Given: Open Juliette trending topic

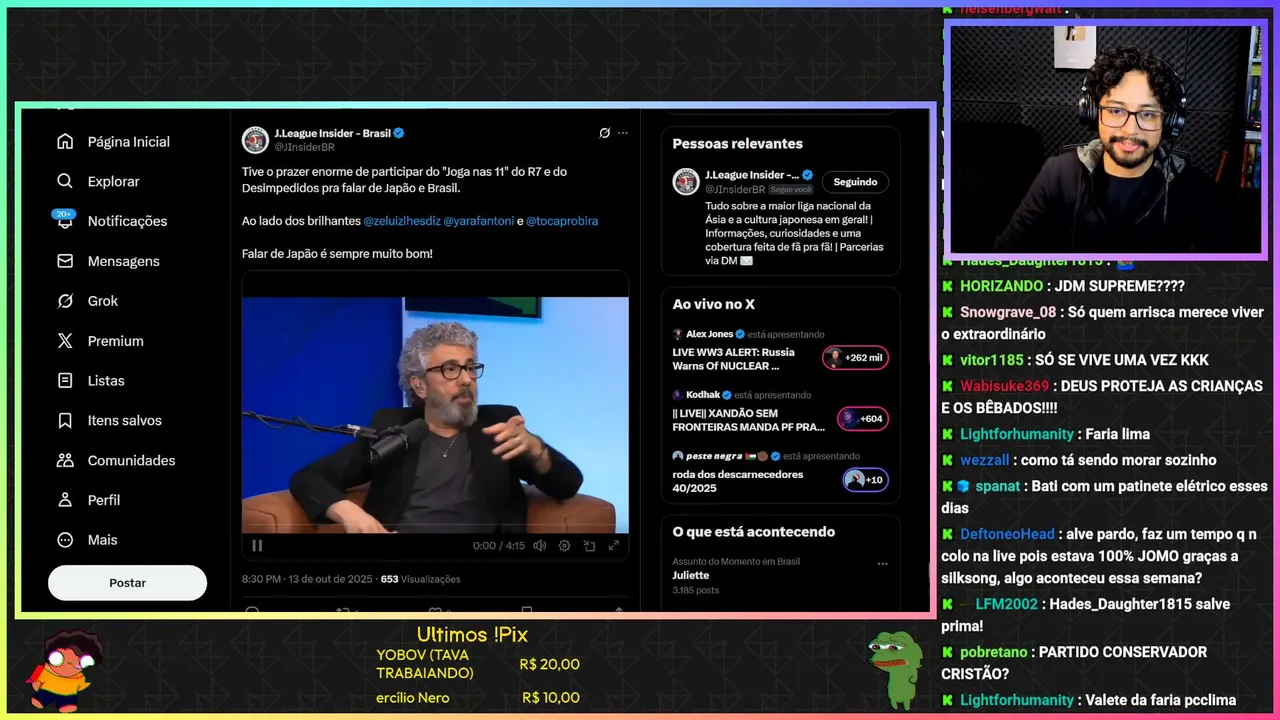Looking at the screenshot, I should [691, 576].
